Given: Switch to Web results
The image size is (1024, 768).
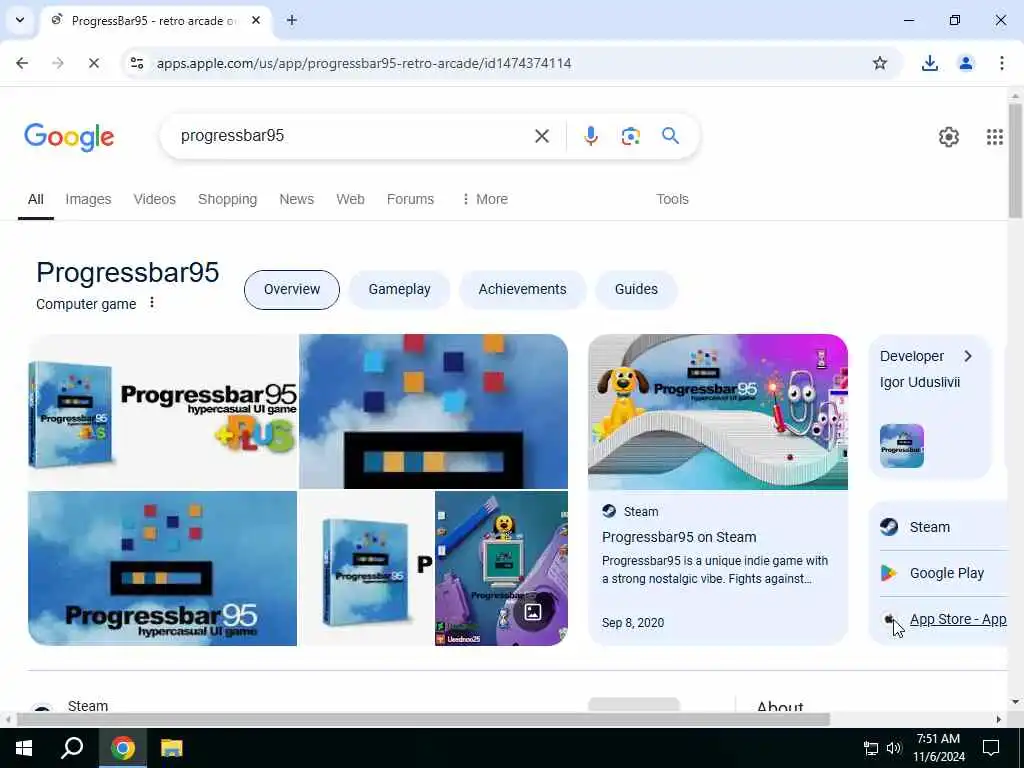Looking at the screenshot, I should [350, 199].
